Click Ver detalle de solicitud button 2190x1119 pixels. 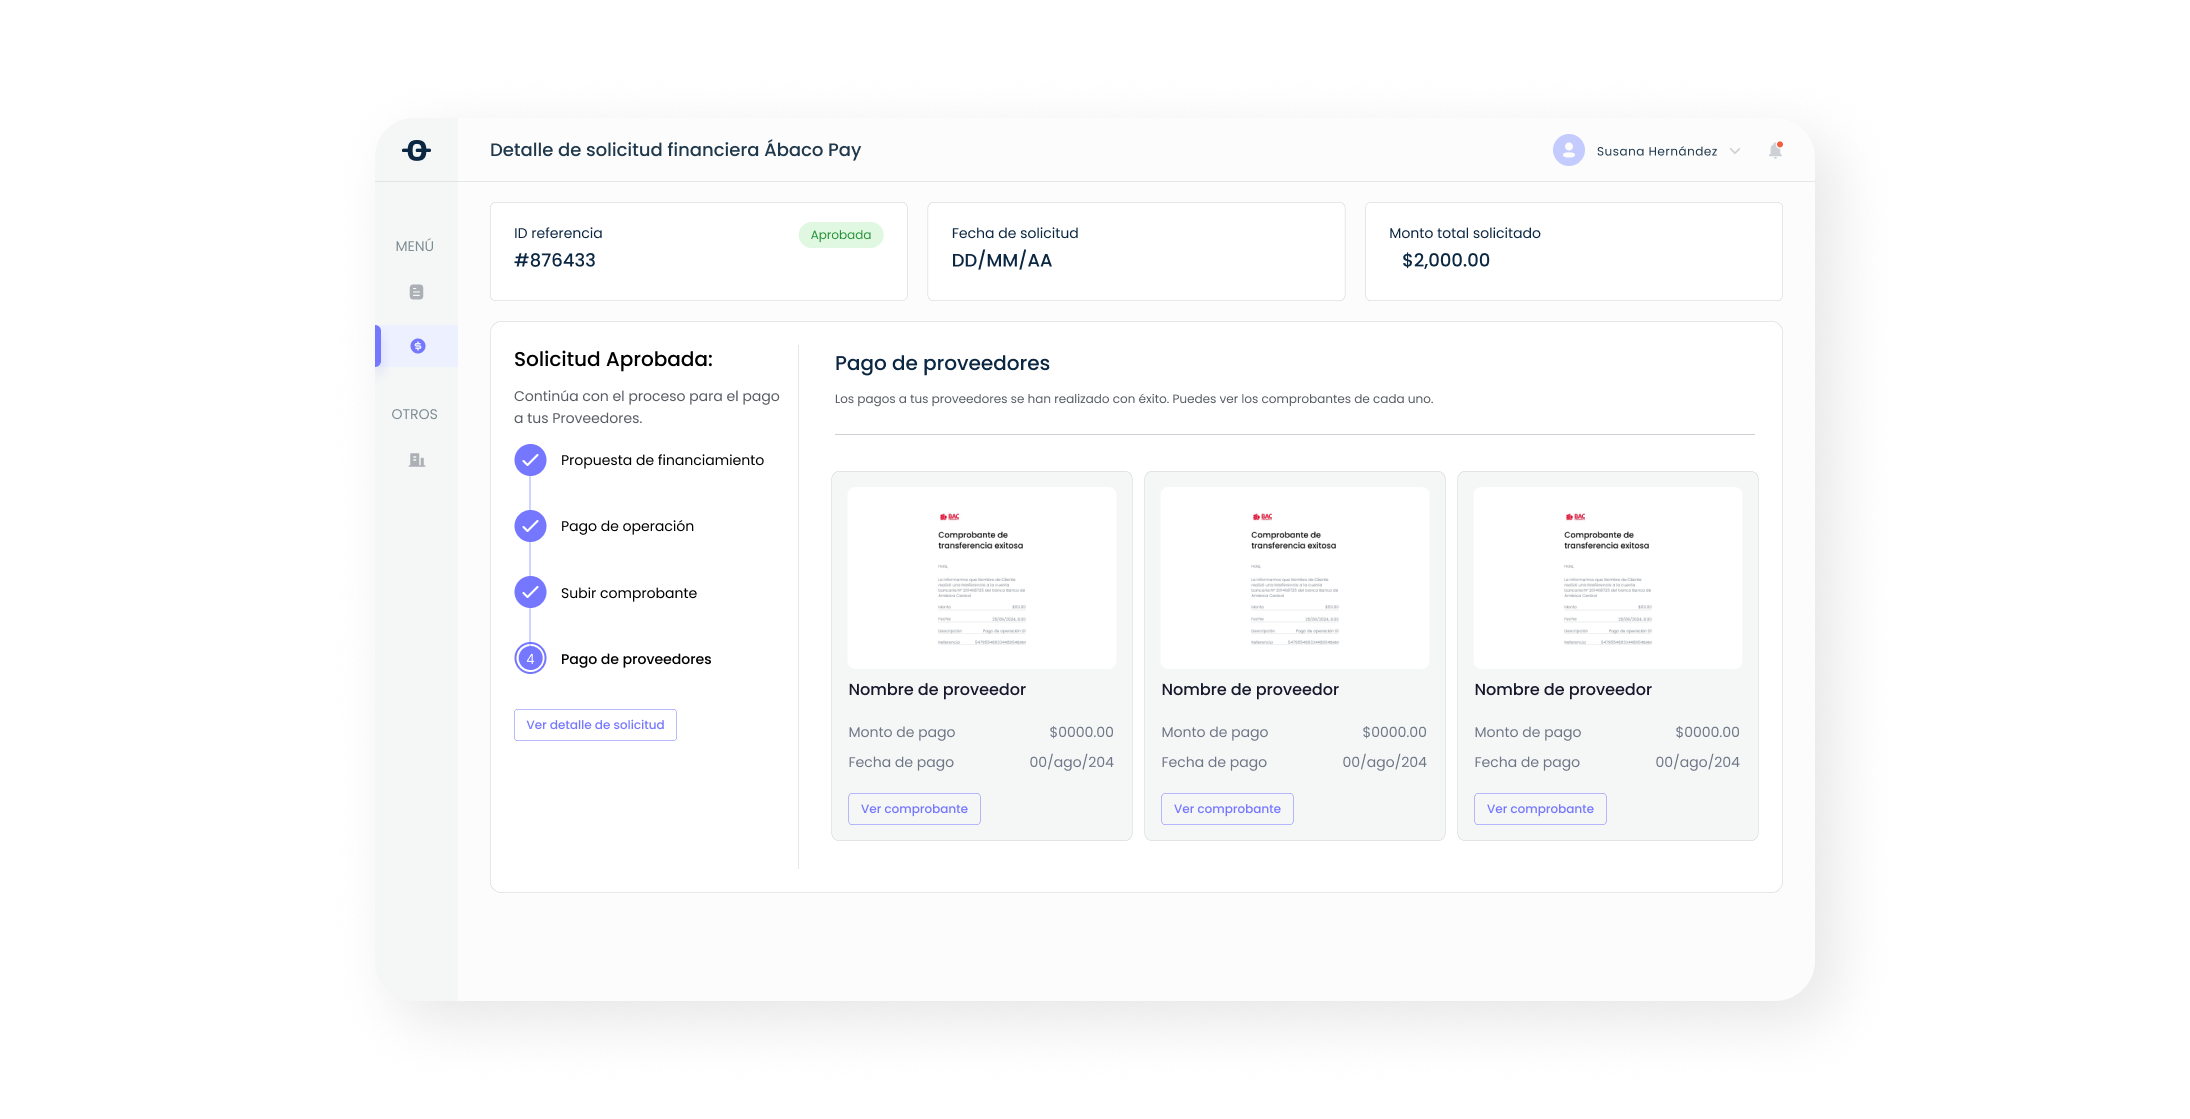point(595,725)
